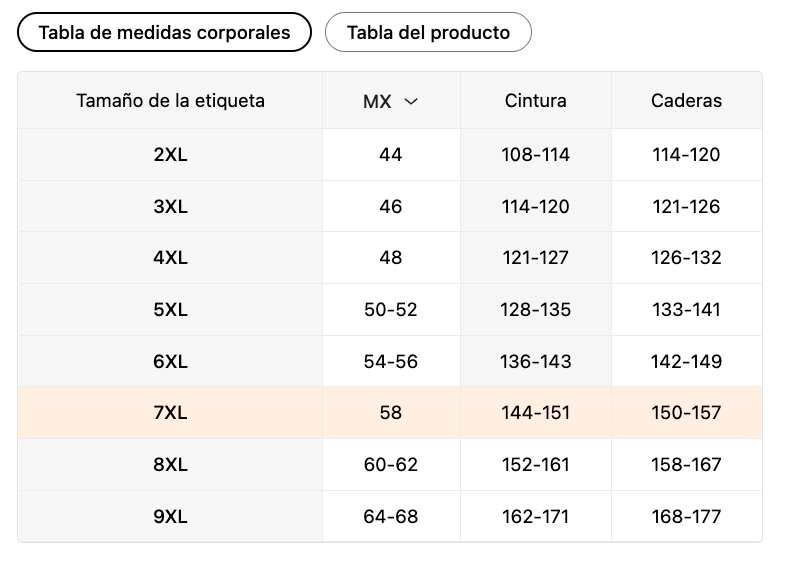Click the Tamaño de la etiqueta header

pyautogui.click(x=170, y=101)
